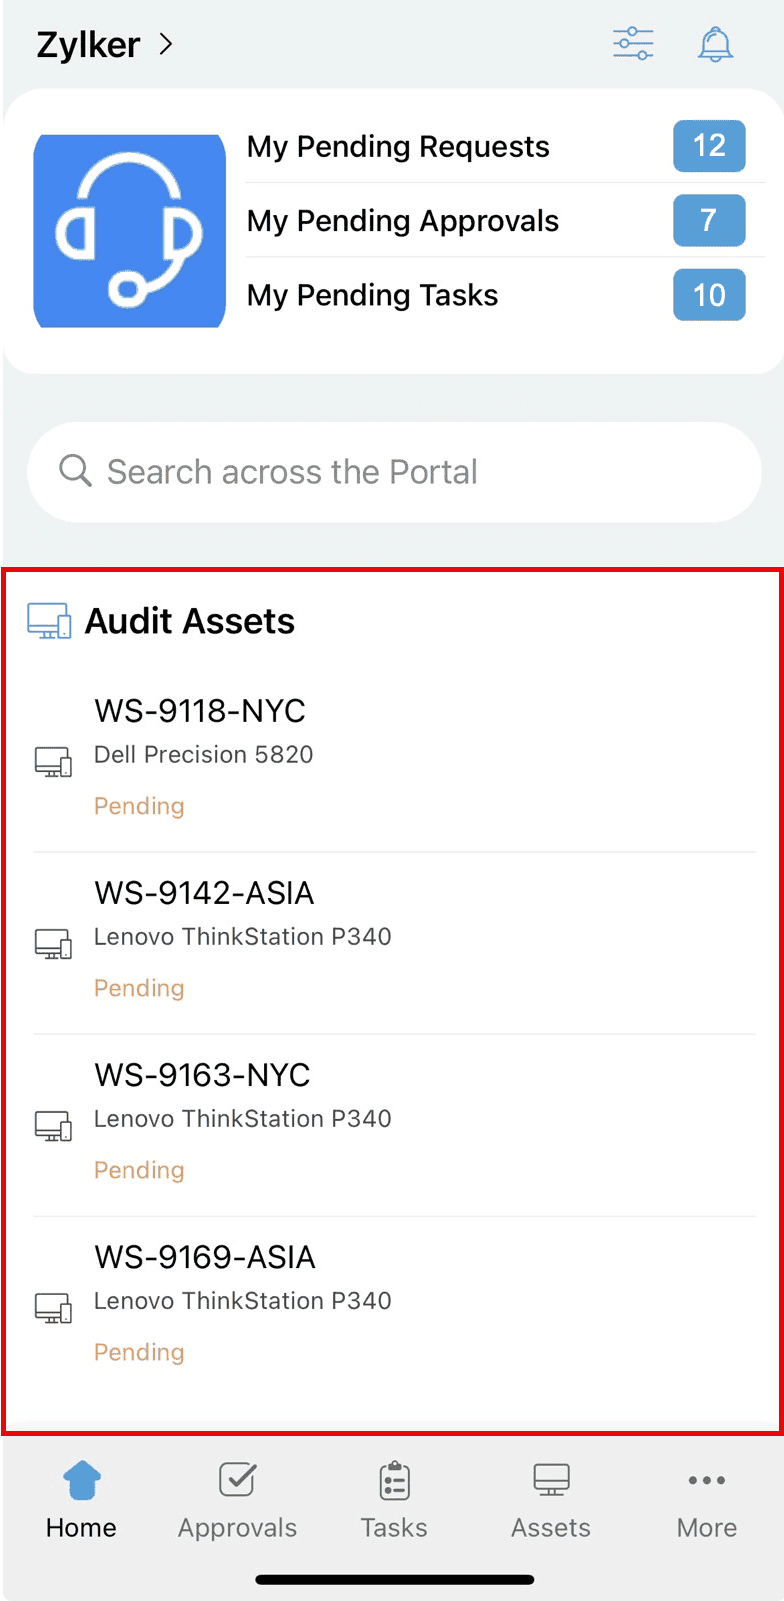This screenshot has width=784, height=1601.
Task: Expand the Zylker portal chevron
Action: coord(166,44)
